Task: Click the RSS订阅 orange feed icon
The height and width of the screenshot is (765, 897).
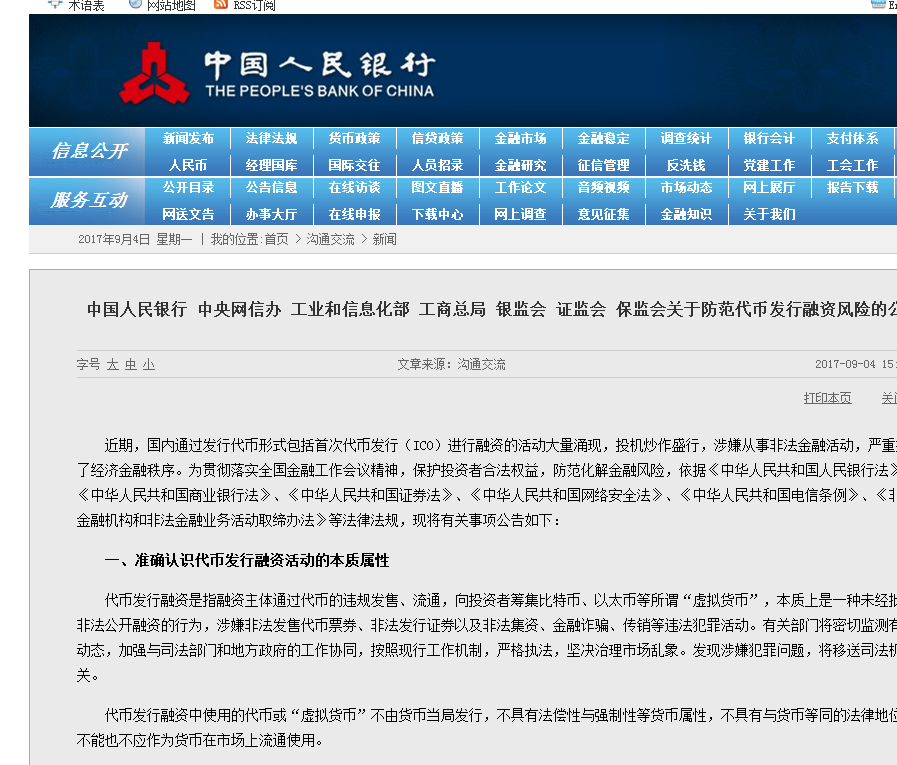Action: [x=221, y=5]
